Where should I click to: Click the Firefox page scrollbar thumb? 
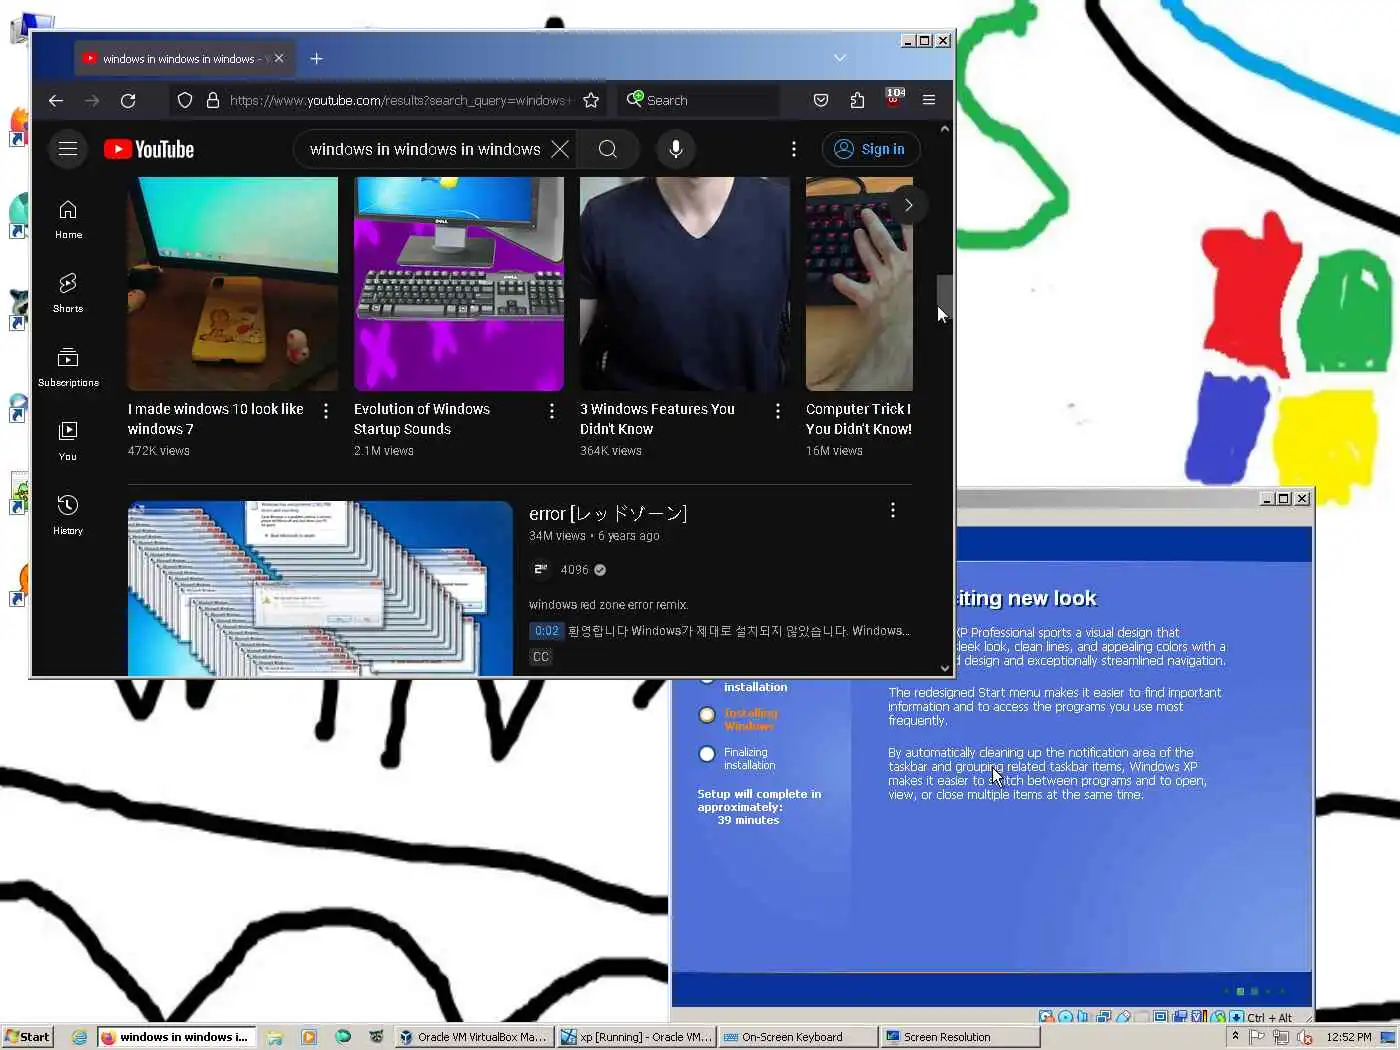click(944, 298)
